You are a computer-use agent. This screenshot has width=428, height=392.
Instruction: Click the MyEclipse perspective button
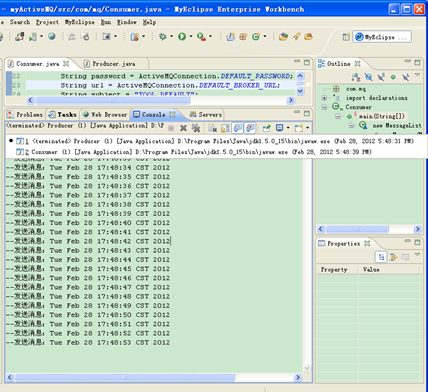(x=382, y=37)
